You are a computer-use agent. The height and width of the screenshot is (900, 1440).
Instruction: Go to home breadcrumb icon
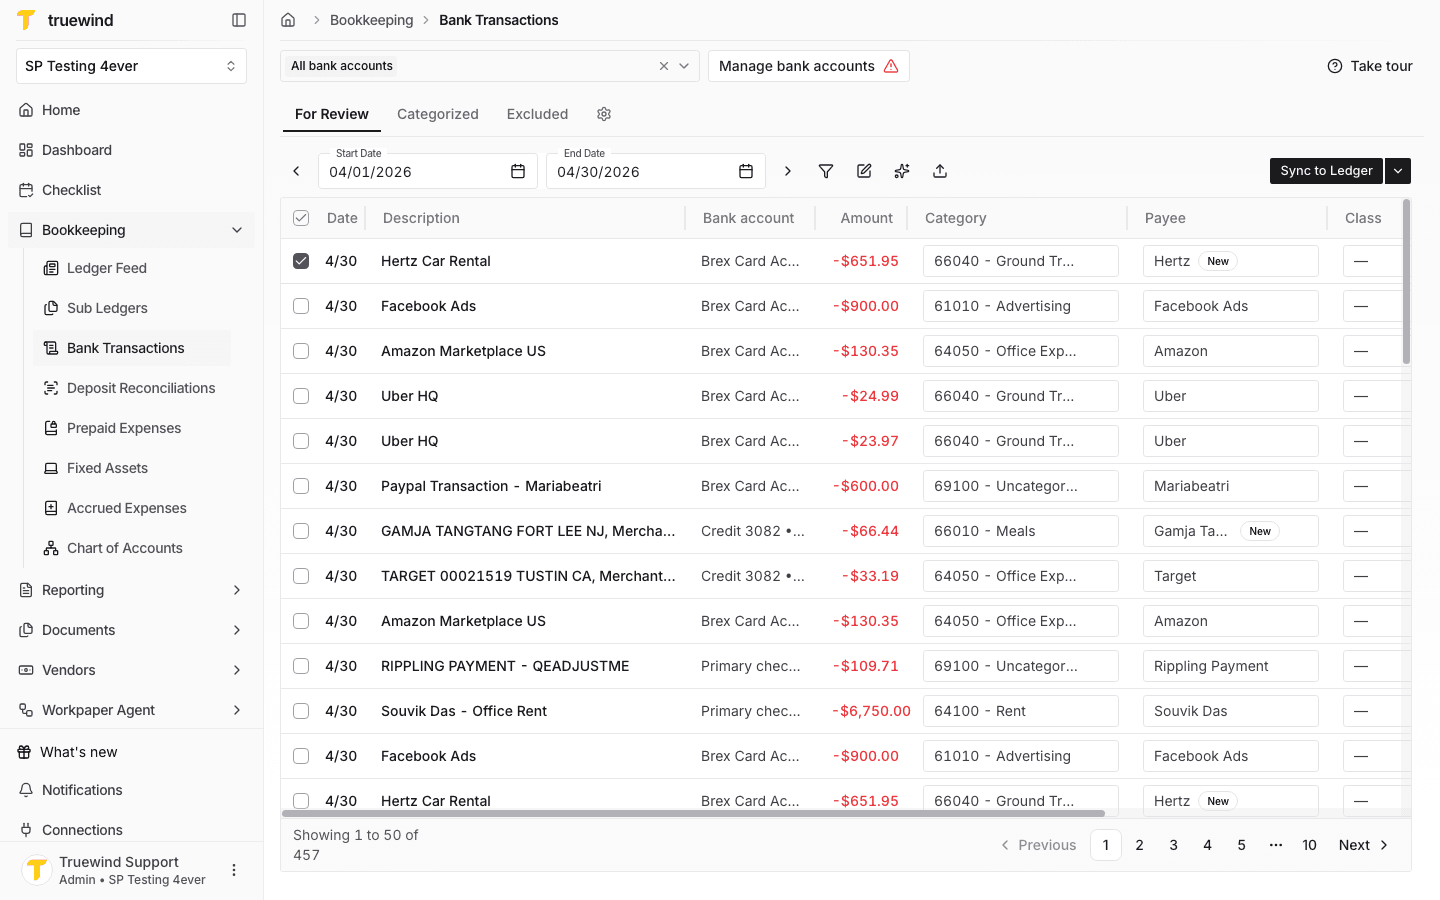[x=288, y=20]
